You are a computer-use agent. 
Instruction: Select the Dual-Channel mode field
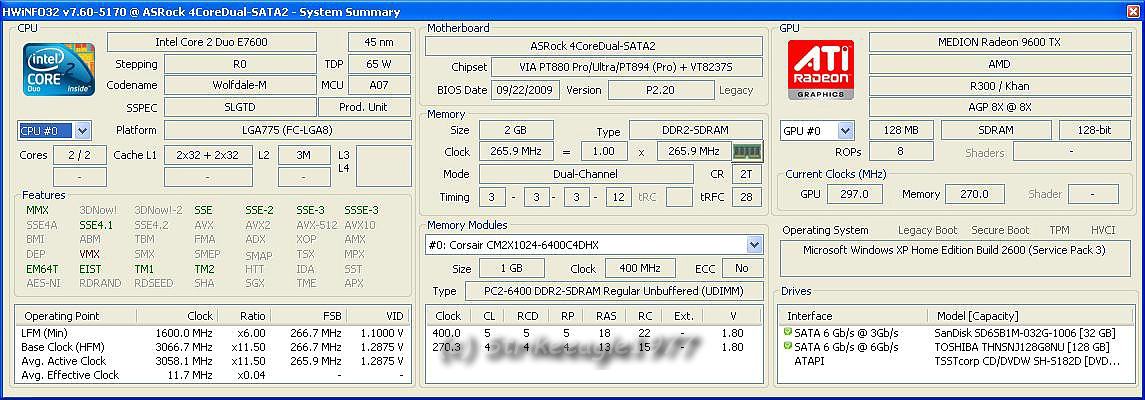click(586, 174)
